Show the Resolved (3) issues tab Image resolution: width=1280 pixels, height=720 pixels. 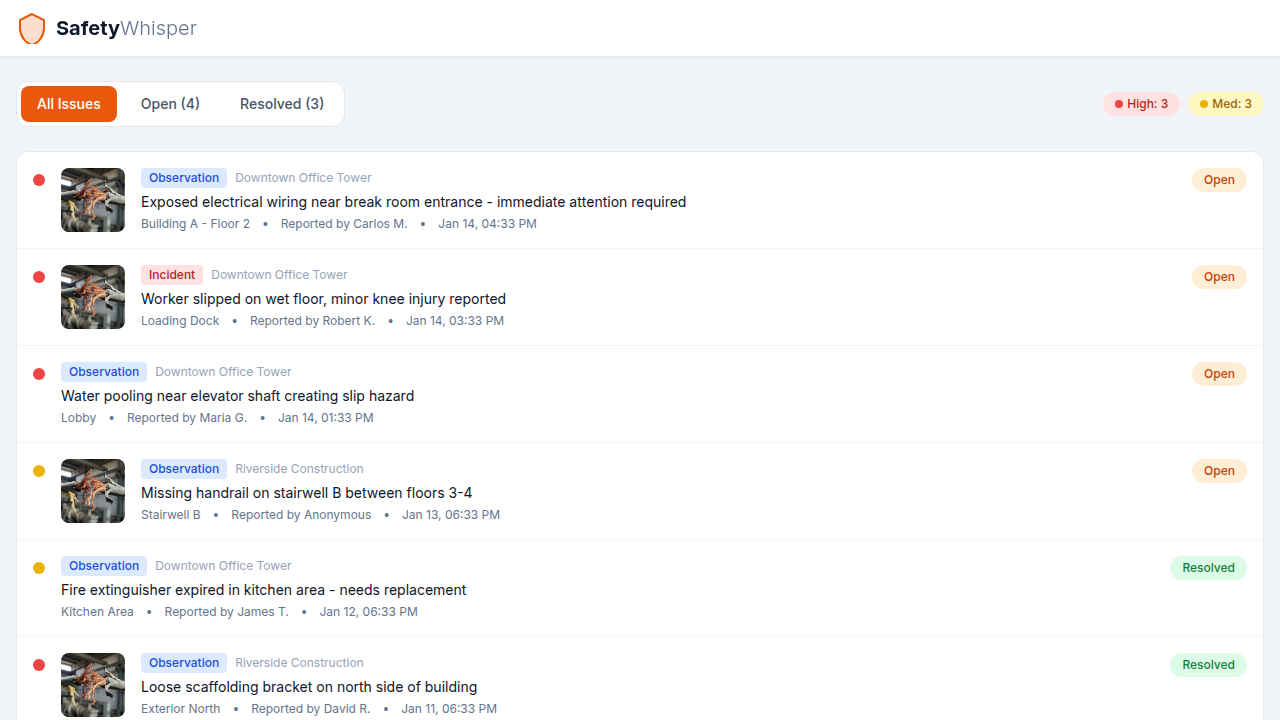(x=282, y=104)
